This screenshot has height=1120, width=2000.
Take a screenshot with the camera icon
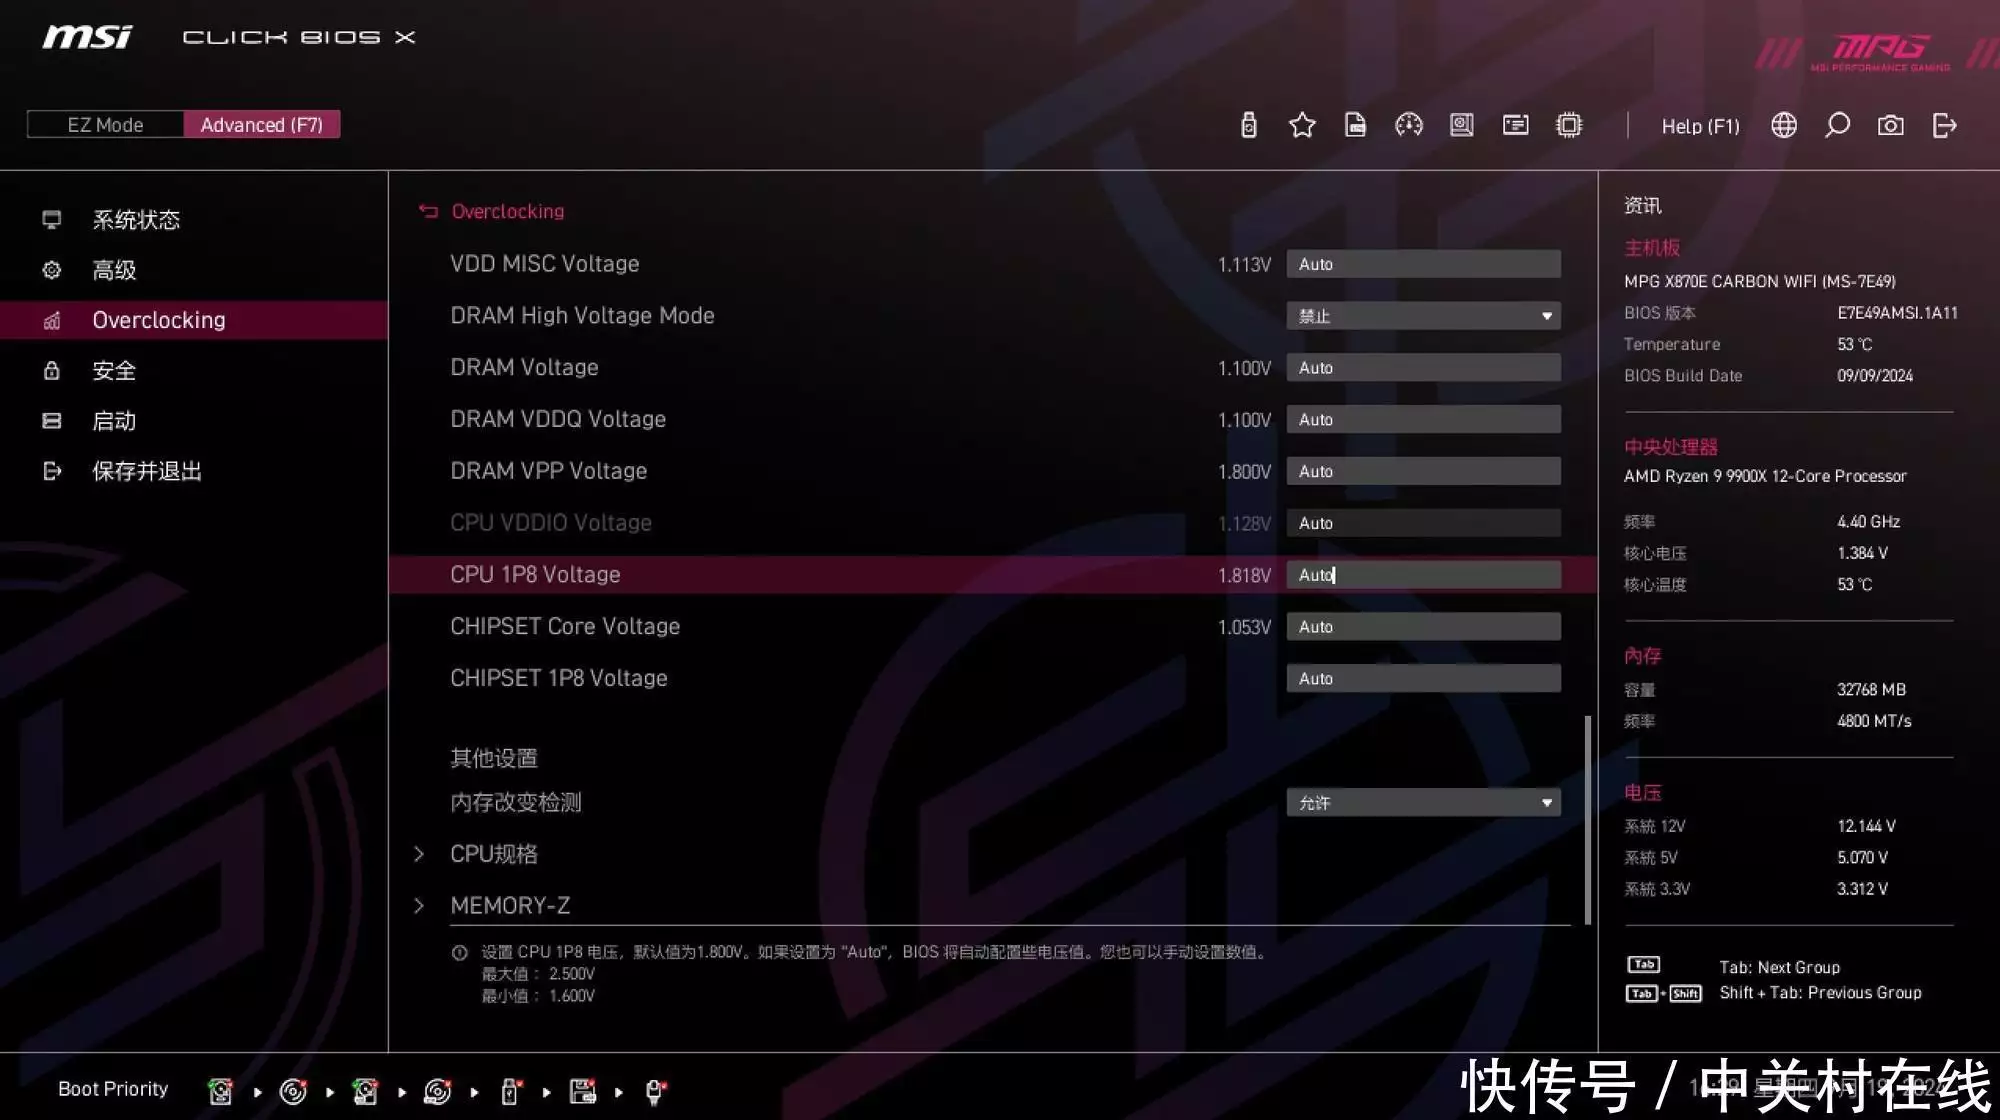tap(1890, 125)
